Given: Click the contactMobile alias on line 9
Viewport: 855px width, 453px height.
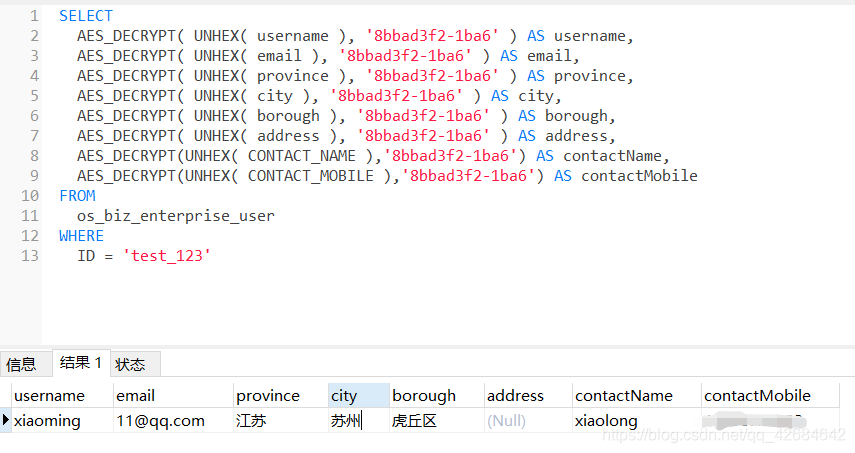Looking at the screenshot, I should 639,176.
